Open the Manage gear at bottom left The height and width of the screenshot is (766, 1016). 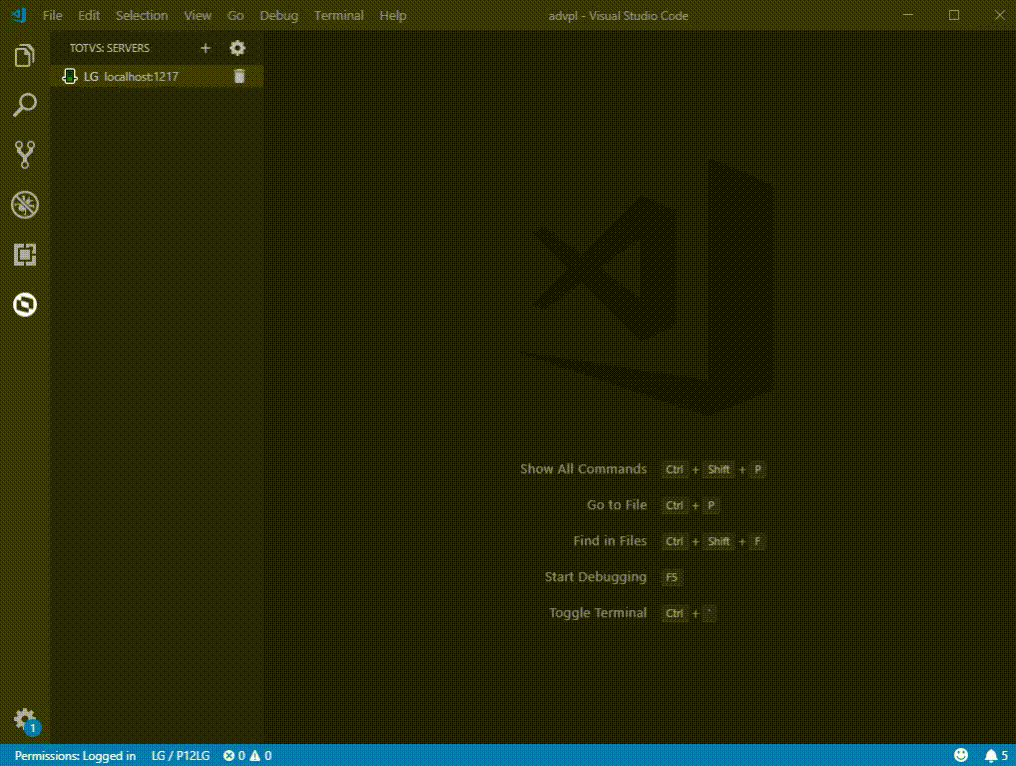click(25, 719)
